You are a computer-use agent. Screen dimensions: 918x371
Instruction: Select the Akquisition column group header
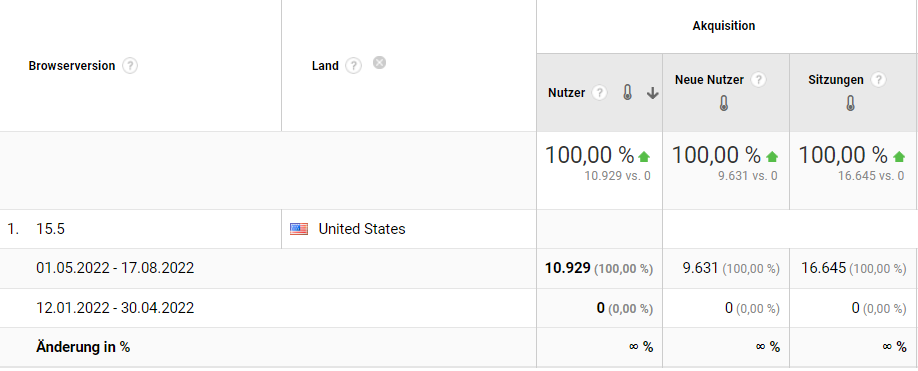point(724,26)
